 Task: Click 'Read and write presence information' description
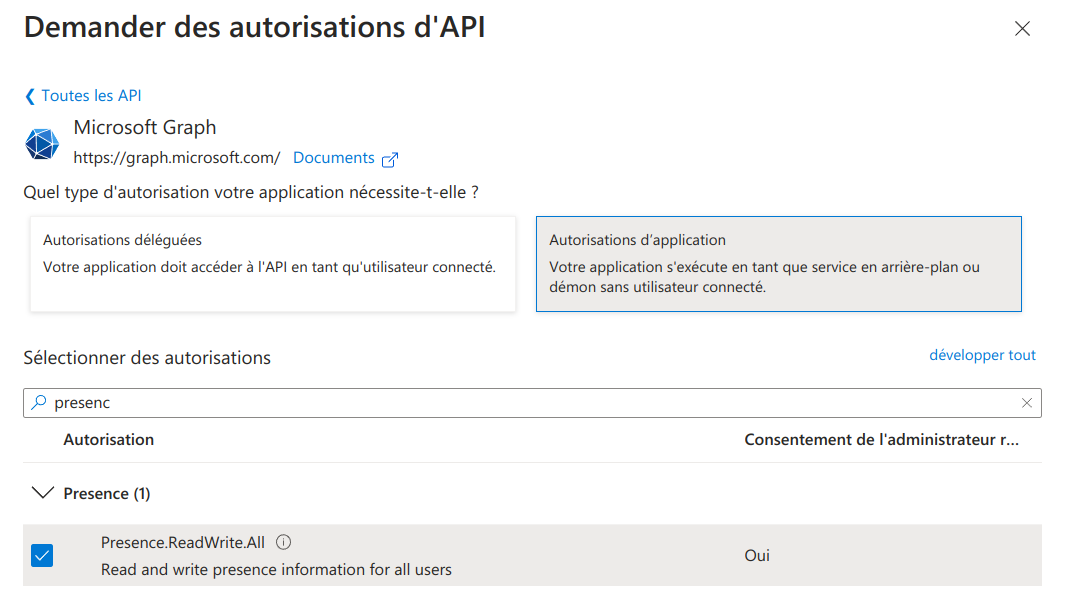point(276,570)
